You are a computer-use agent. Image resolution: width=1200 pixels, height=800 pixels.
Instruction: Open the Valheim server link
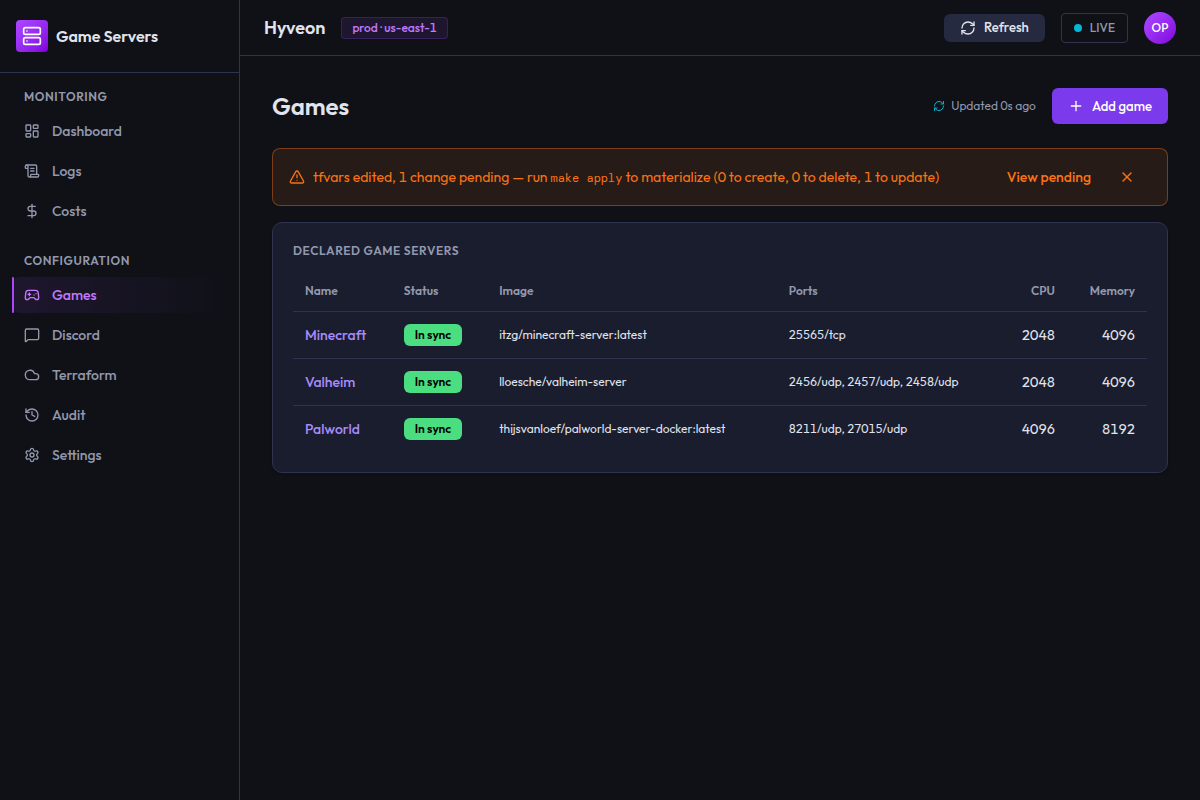(330, 382)
